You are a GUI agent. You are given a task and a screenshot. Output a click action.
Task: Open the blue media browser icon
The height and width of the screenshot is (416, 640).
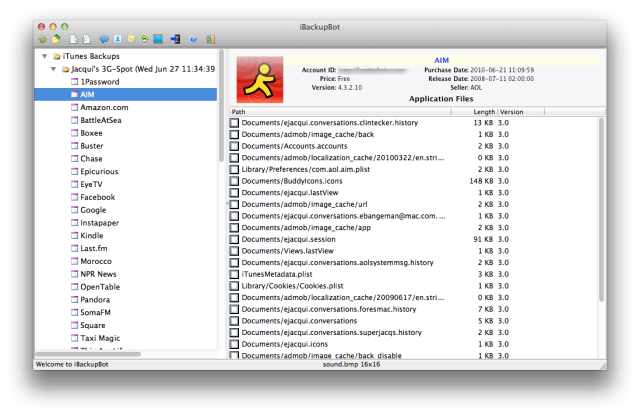click(x=158, y=39)
